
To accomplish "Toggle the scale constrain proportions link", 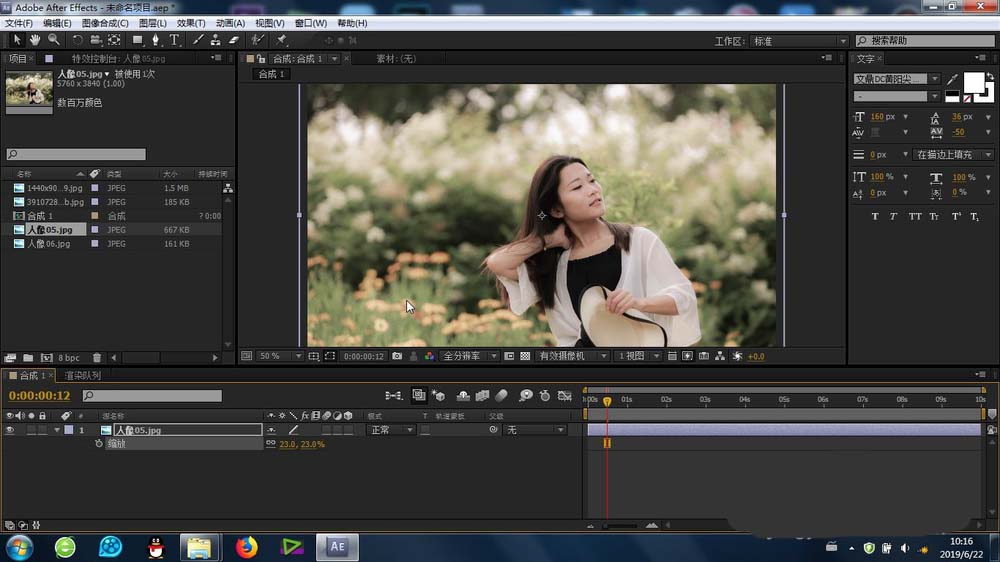I will [270, 443].
